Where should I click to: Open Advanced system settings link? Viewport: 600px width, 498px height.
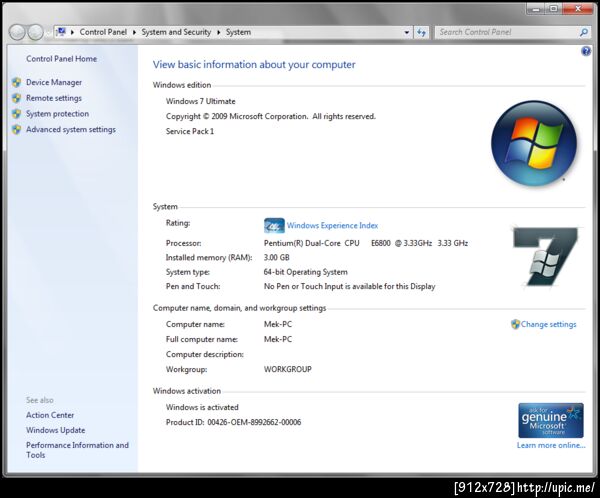point(70,129)
